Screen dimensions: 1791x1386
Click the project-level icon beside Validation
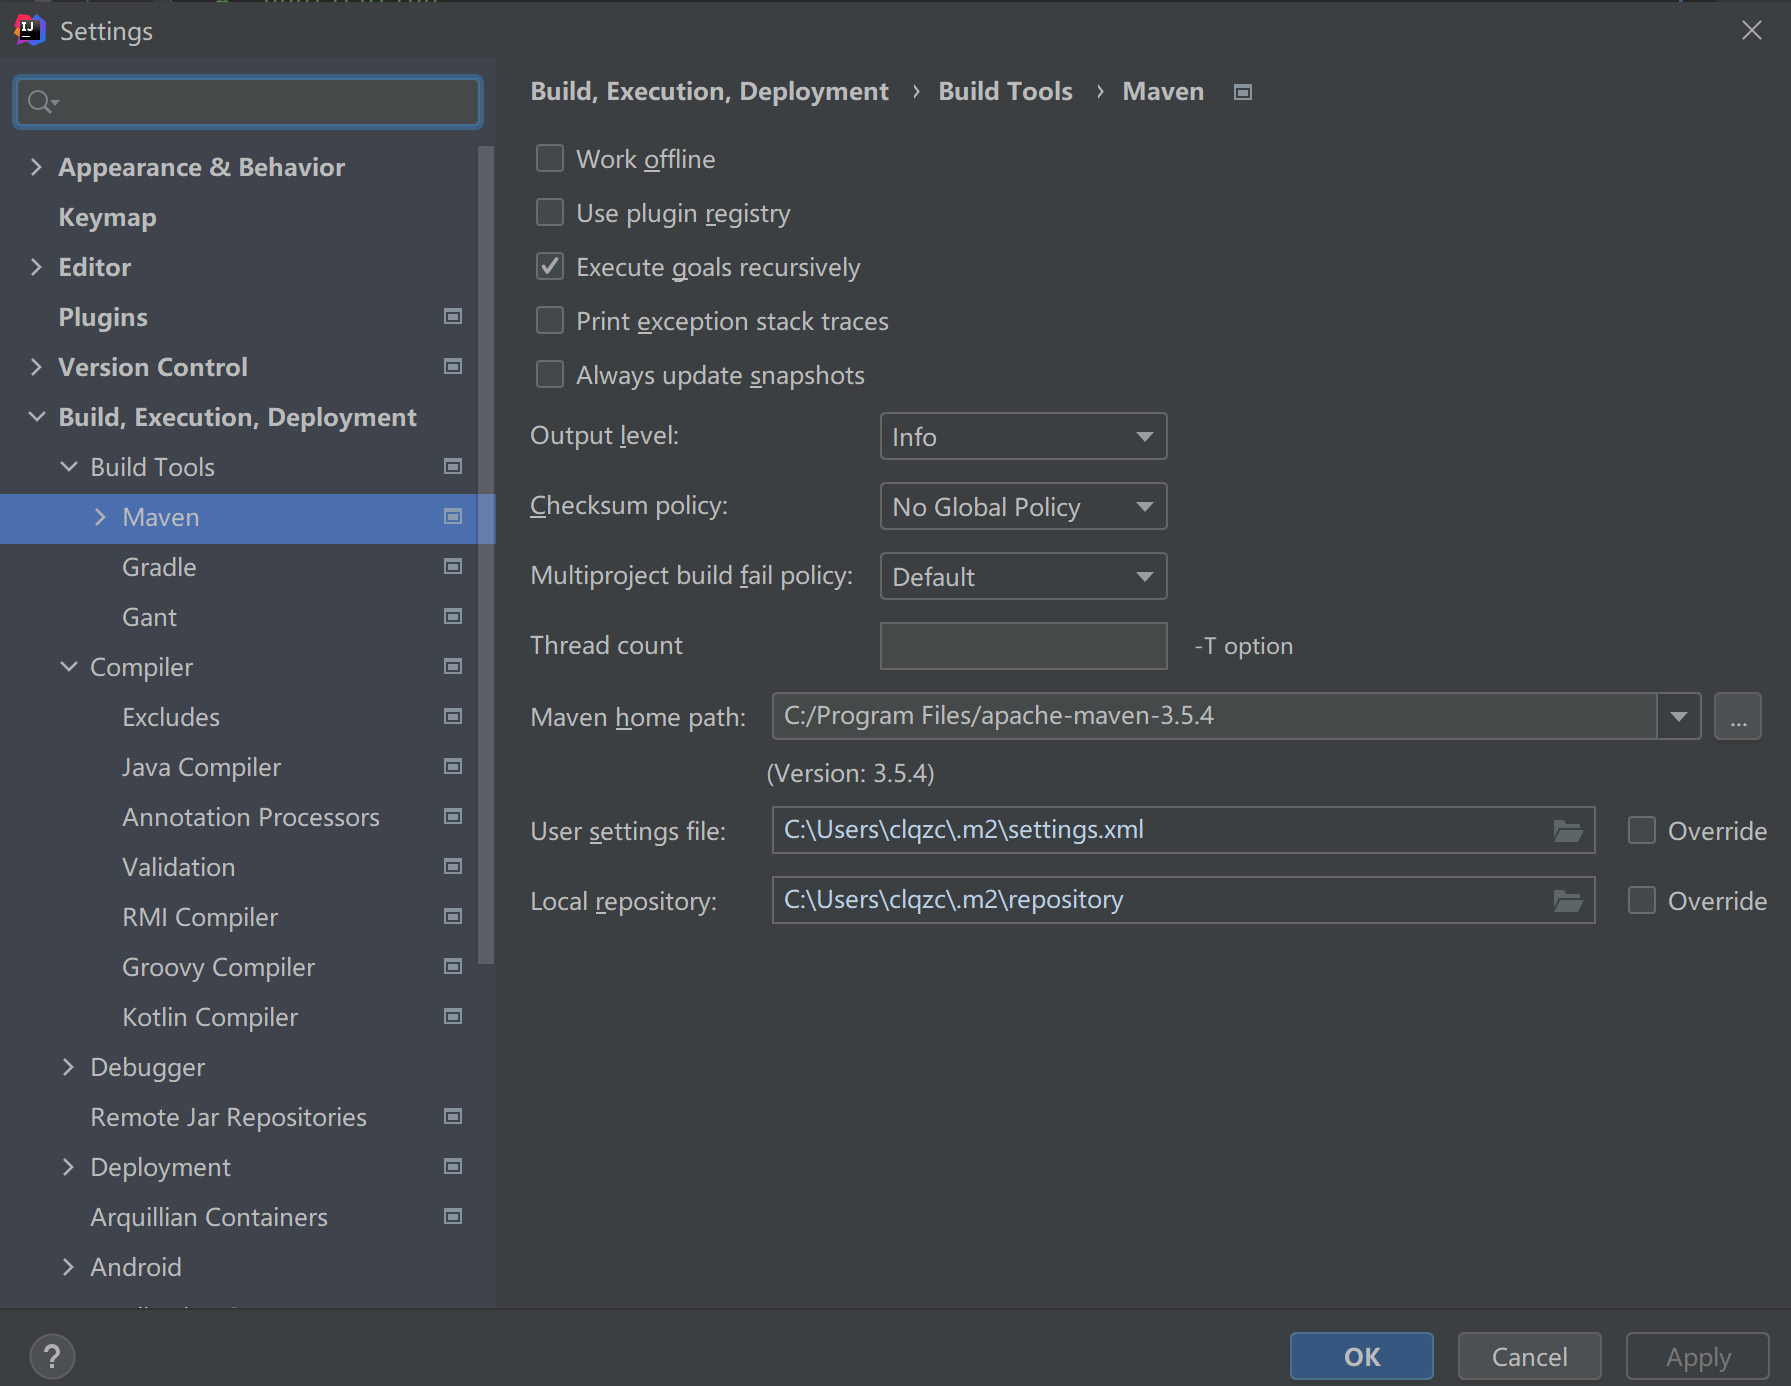pos(453,867)
